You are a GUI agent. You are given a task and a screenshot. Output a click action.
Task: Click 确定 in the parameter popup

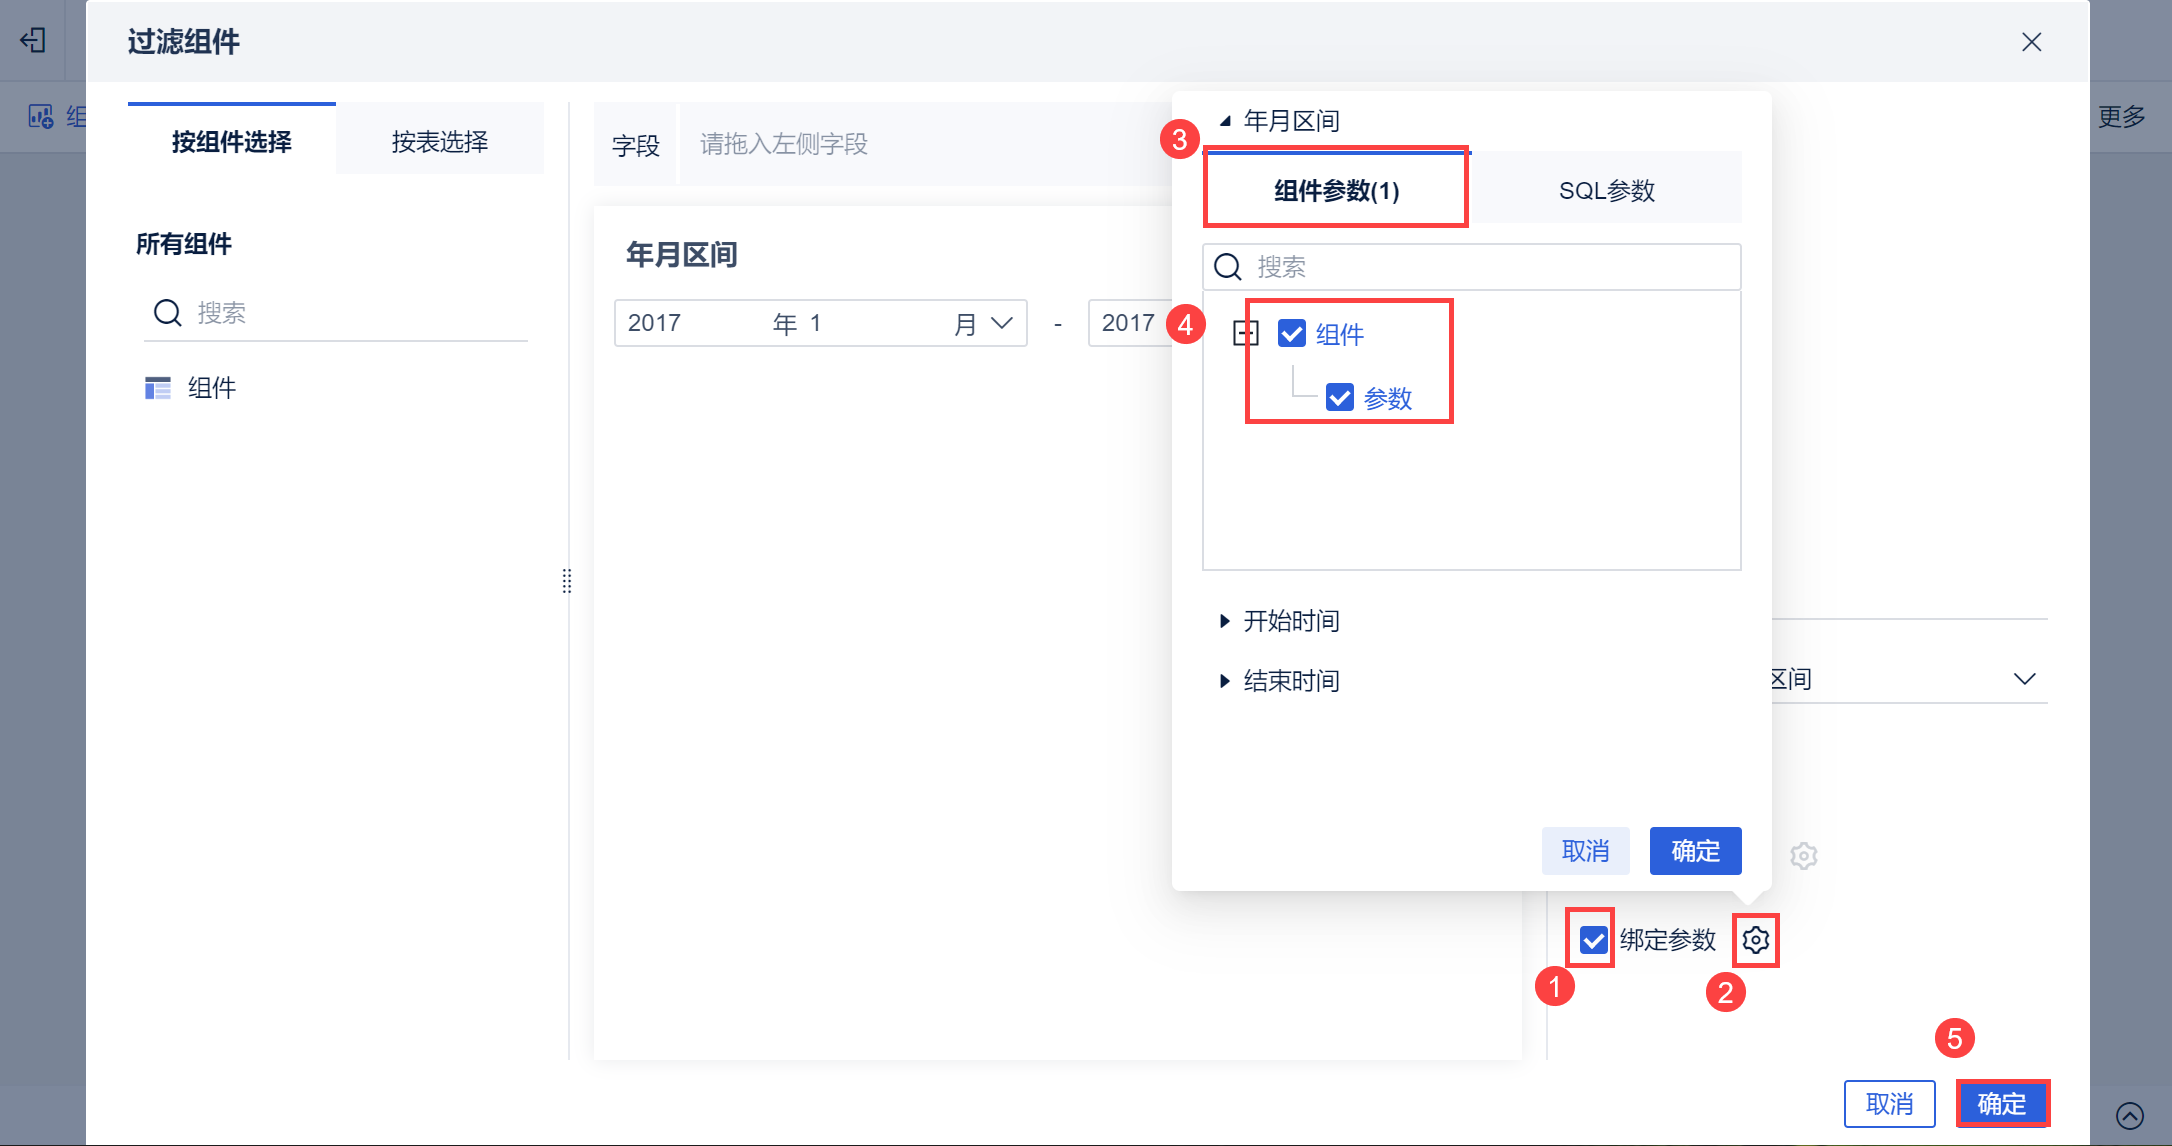pyautogui.click(x=1695, y=851)
